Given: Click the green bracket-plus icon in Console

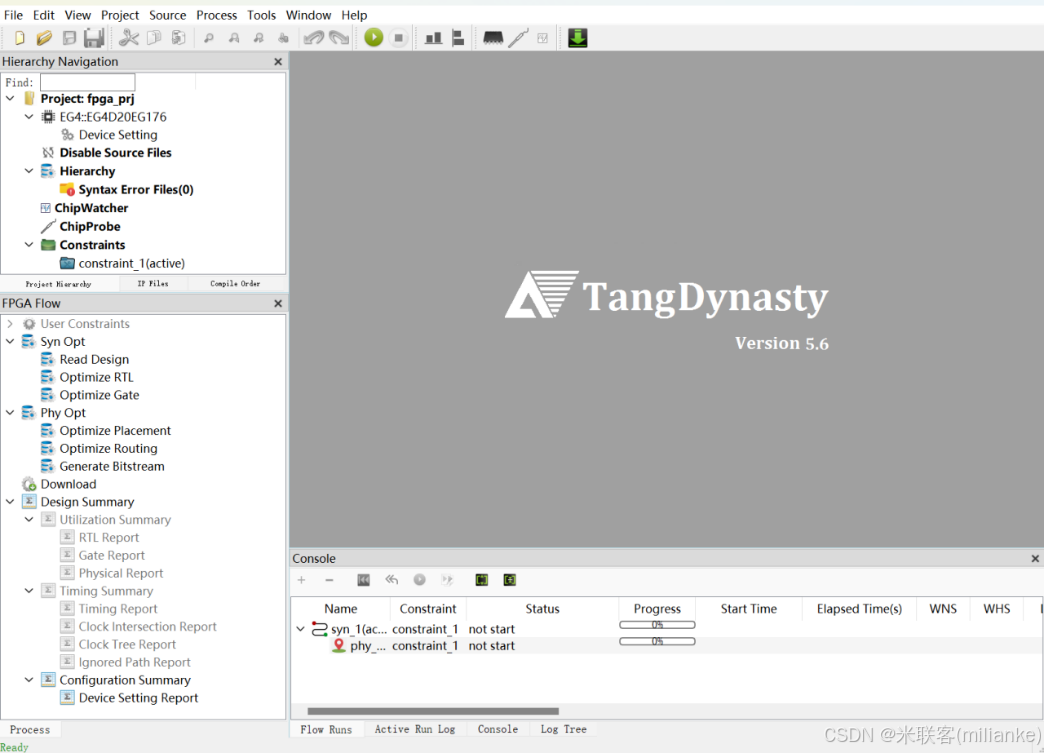Looking at the screenshot, I should [x=510, y=580].
